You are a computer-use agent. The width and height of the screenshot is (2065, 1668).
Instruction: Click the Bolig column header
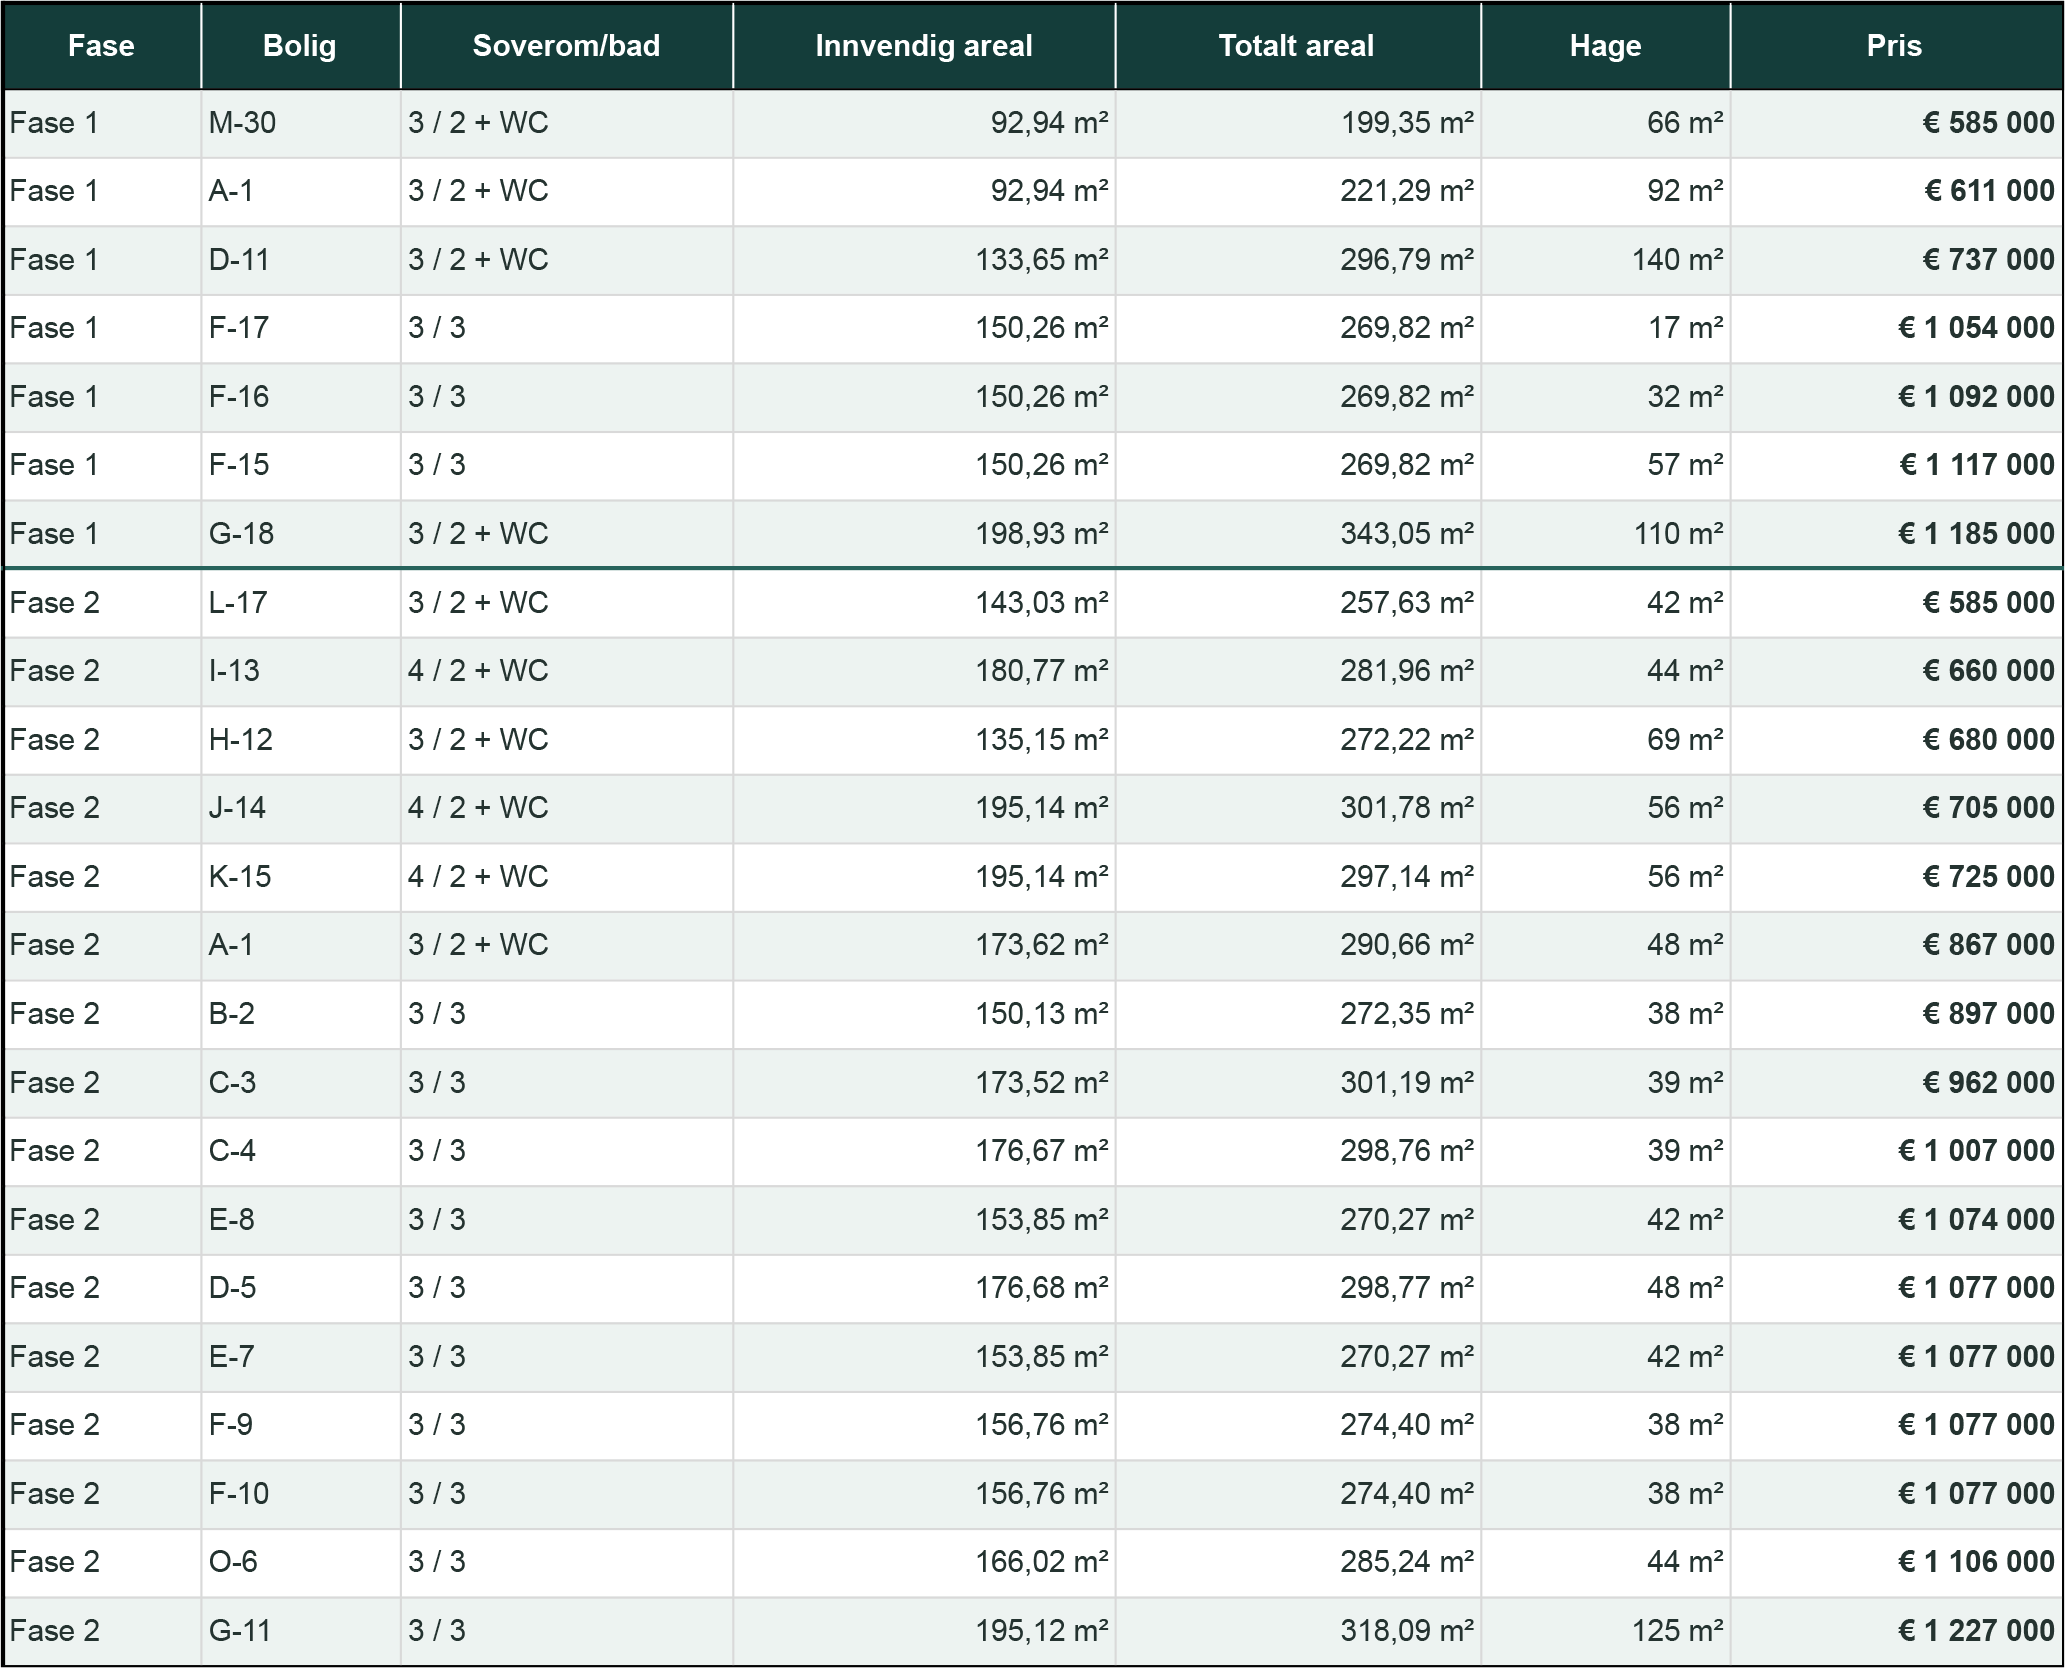pos(300,46)
